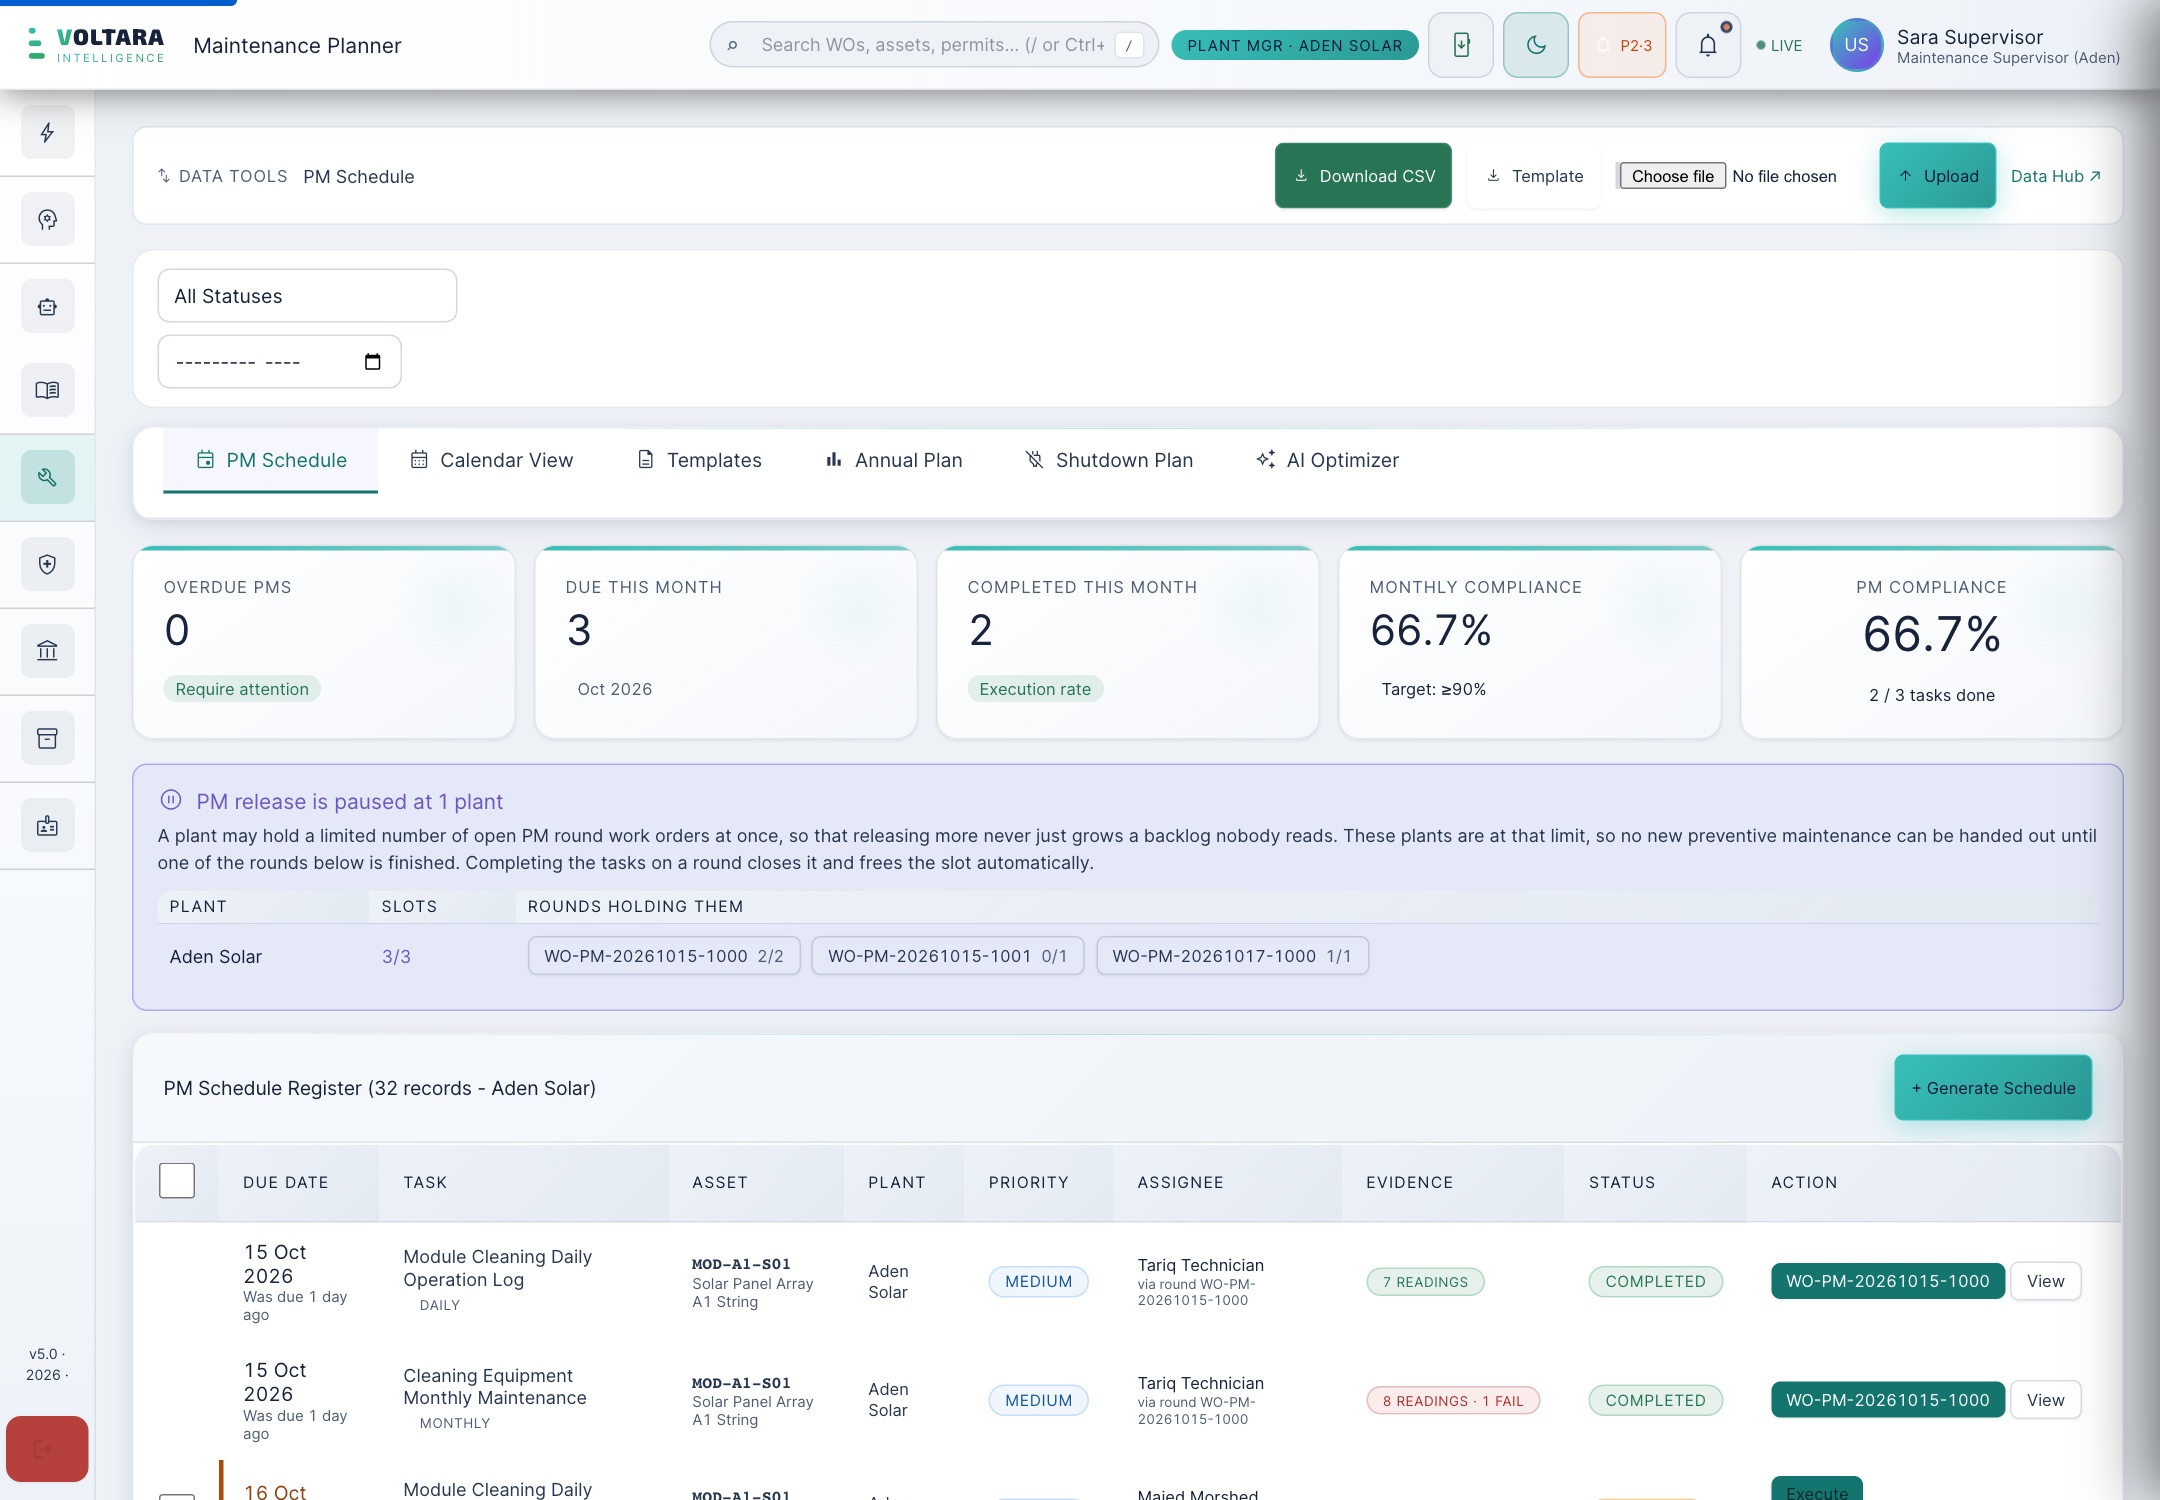2160x1500 pixels.
Task: Open round chip WO-PM-20261017-1000 1/1
Action: (1232, 956)
